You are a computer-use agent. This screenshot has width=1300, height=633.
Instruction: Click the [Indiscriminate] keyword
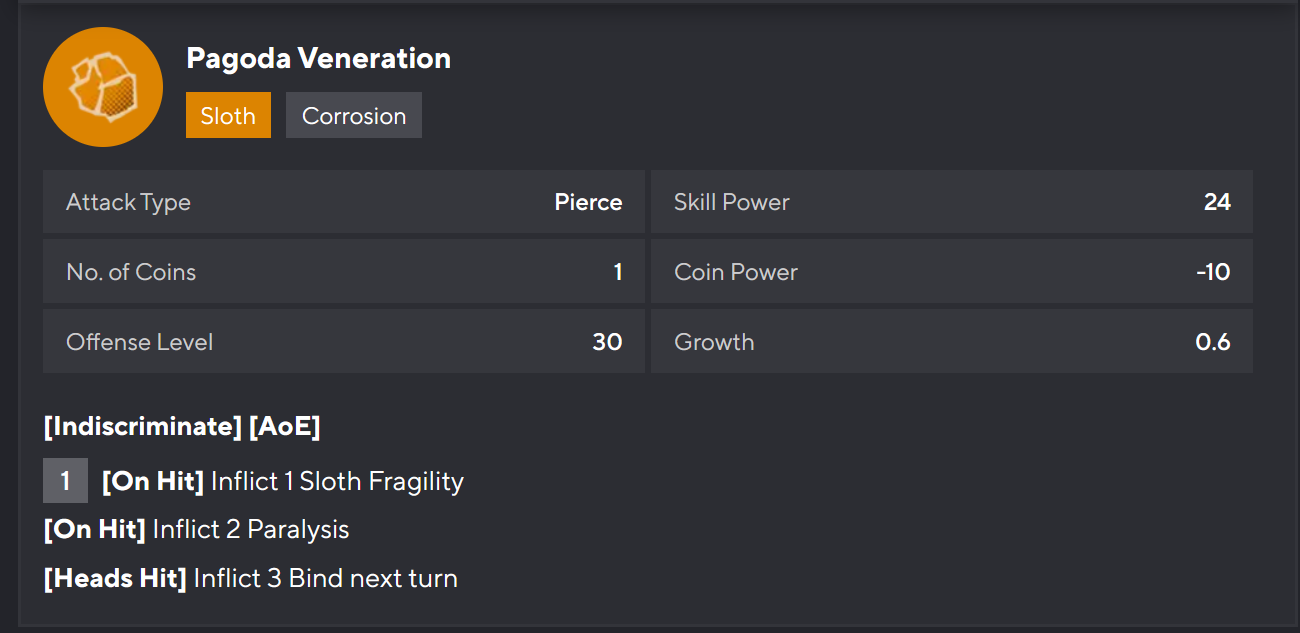coord(143,427)
